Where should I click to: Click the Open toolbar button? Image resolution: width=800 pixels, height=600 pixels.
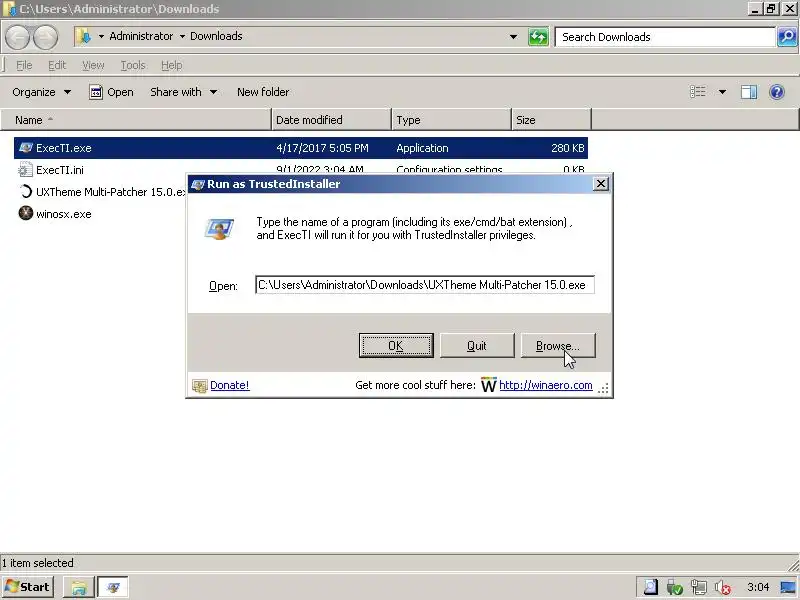(111, 92)
